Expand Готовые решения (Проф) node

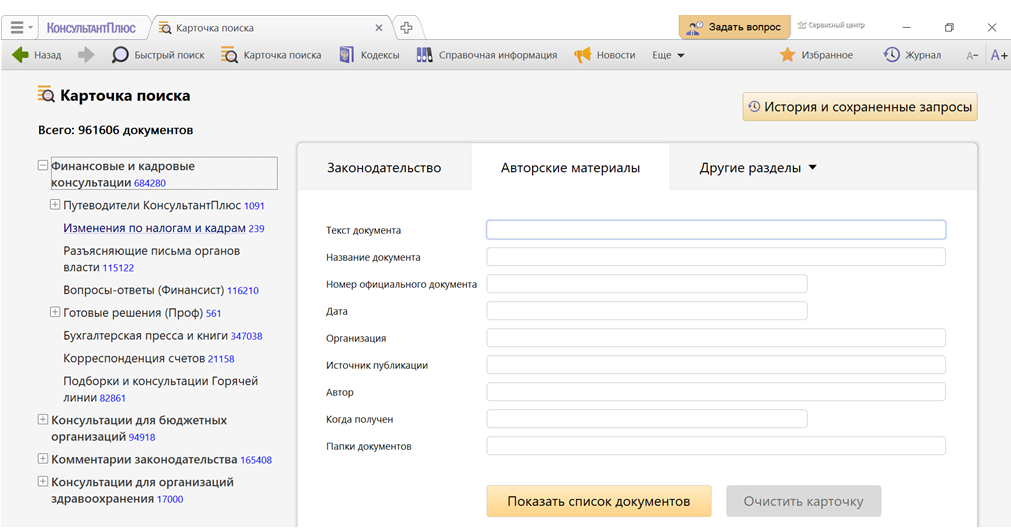click(55, 312)
